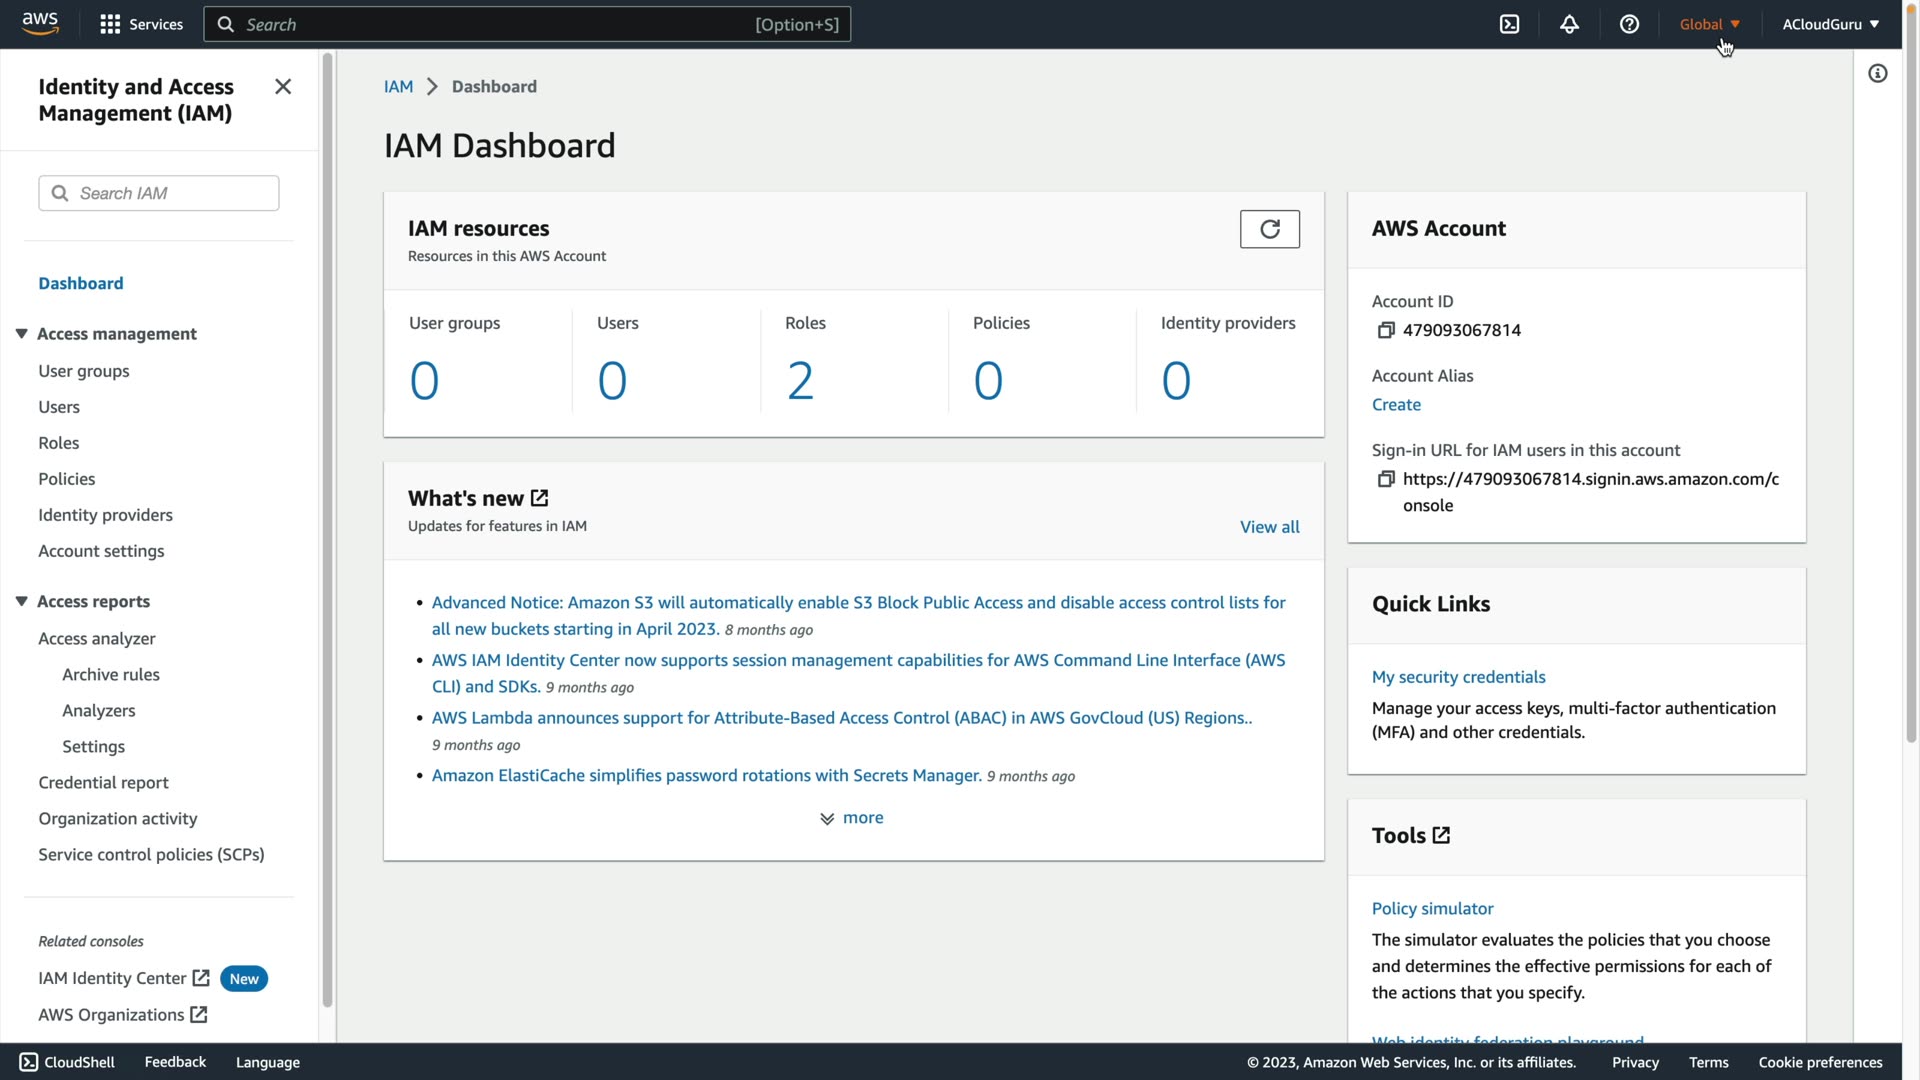
Task: Open the Global region dropdown
Action: tap(1709, 24)
